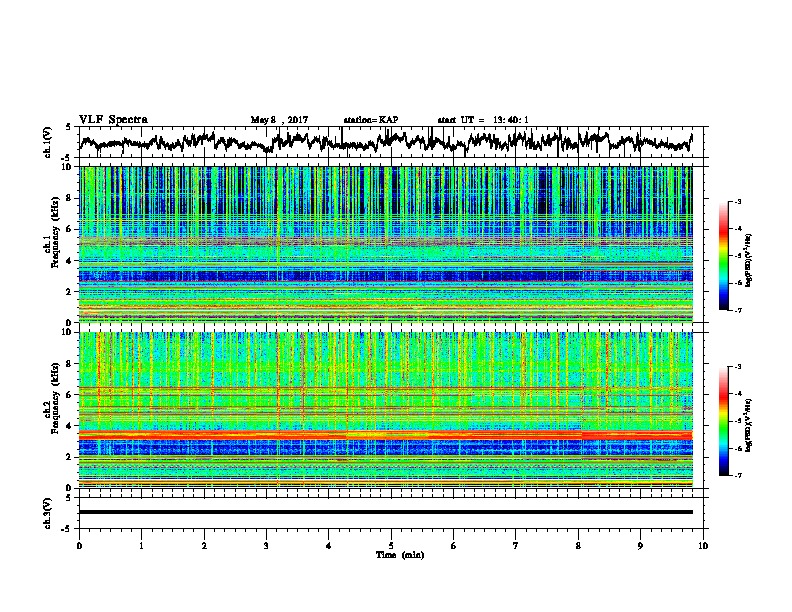Viewport: 792px width, 612px height.
Task: Click the "-3" label on ch.1 color bar
Action: 738,201
